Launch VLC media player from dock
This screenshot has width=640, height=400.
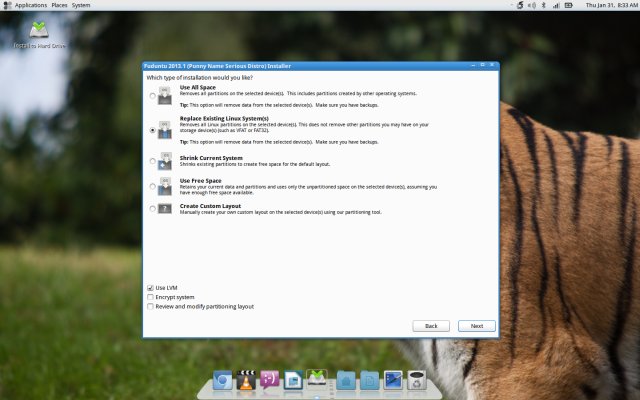click(246, 380)
